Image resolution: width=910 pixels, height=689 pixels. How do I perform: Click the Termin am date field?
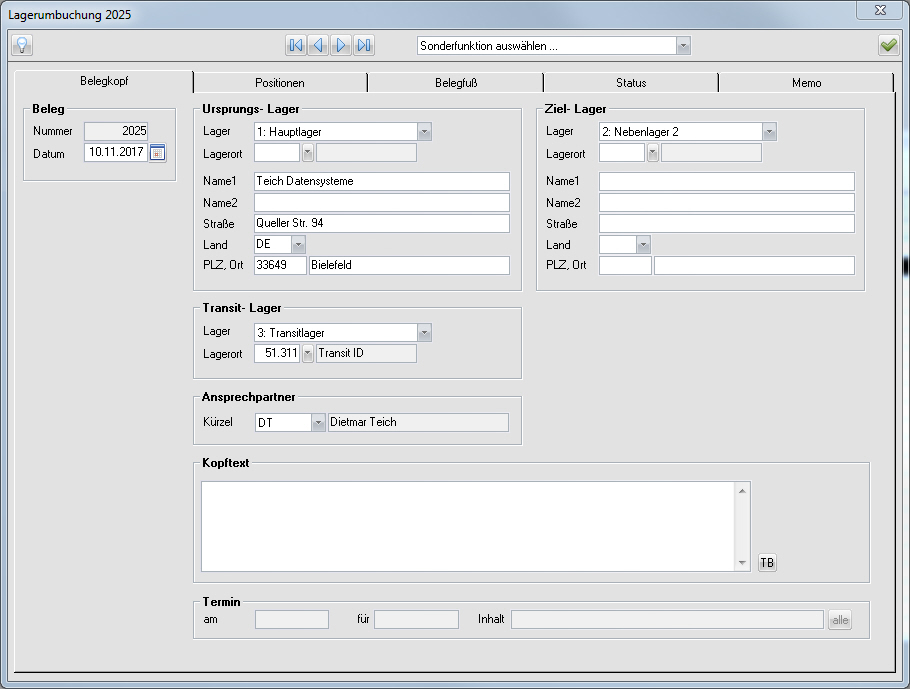(292, 620)
